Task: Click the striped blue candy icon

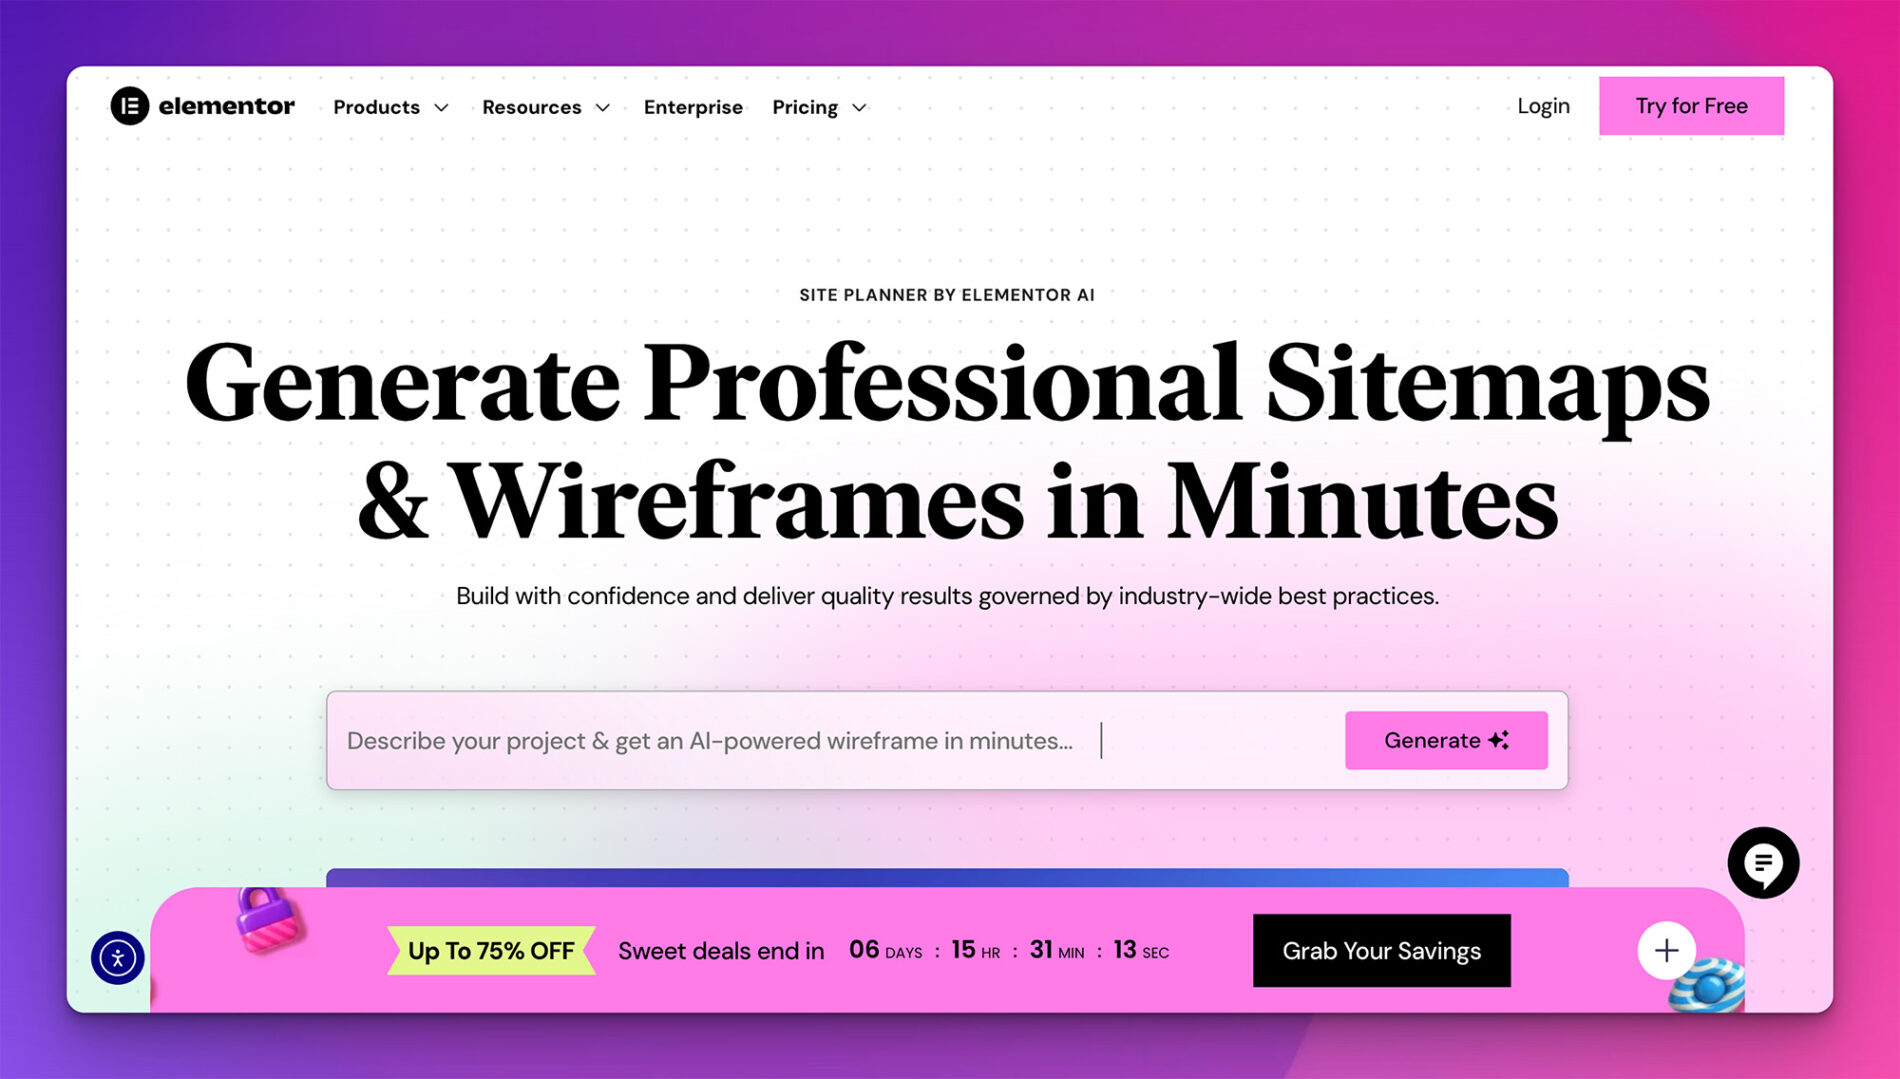Action: [x=1711, y=986]
